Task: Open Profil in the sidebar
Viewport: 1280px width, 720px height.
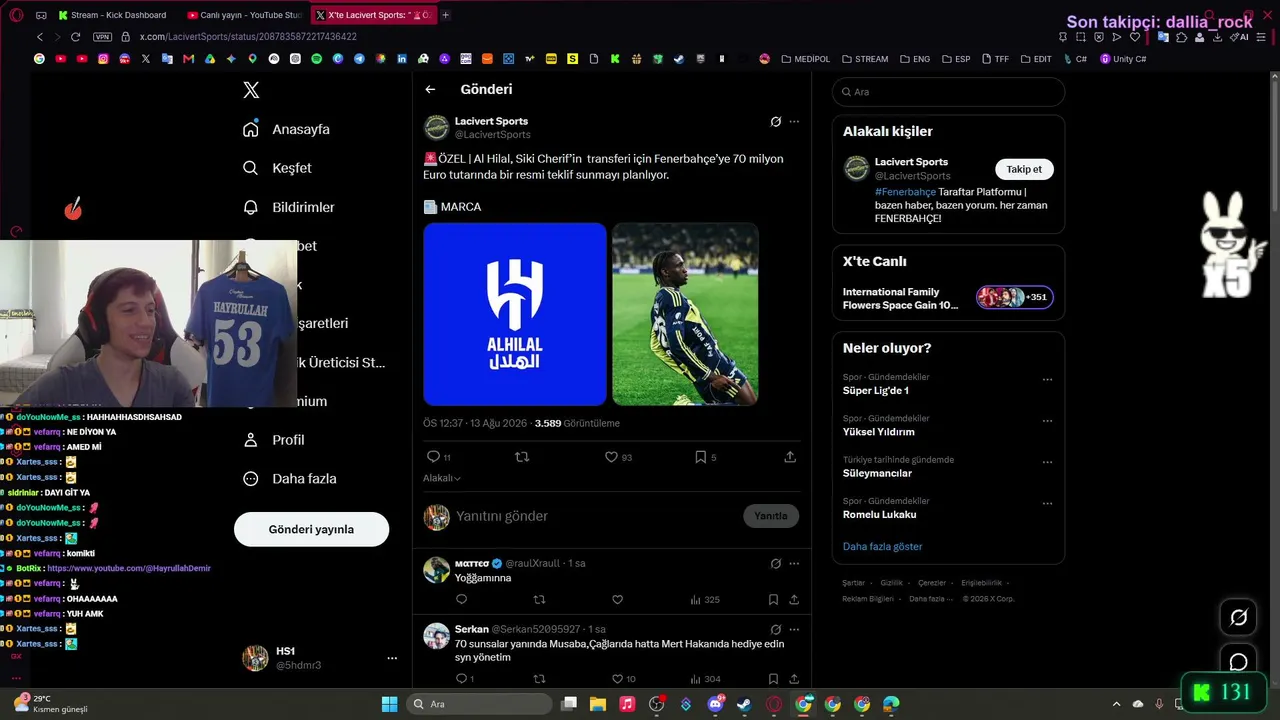Action: [x=274, y=440]
